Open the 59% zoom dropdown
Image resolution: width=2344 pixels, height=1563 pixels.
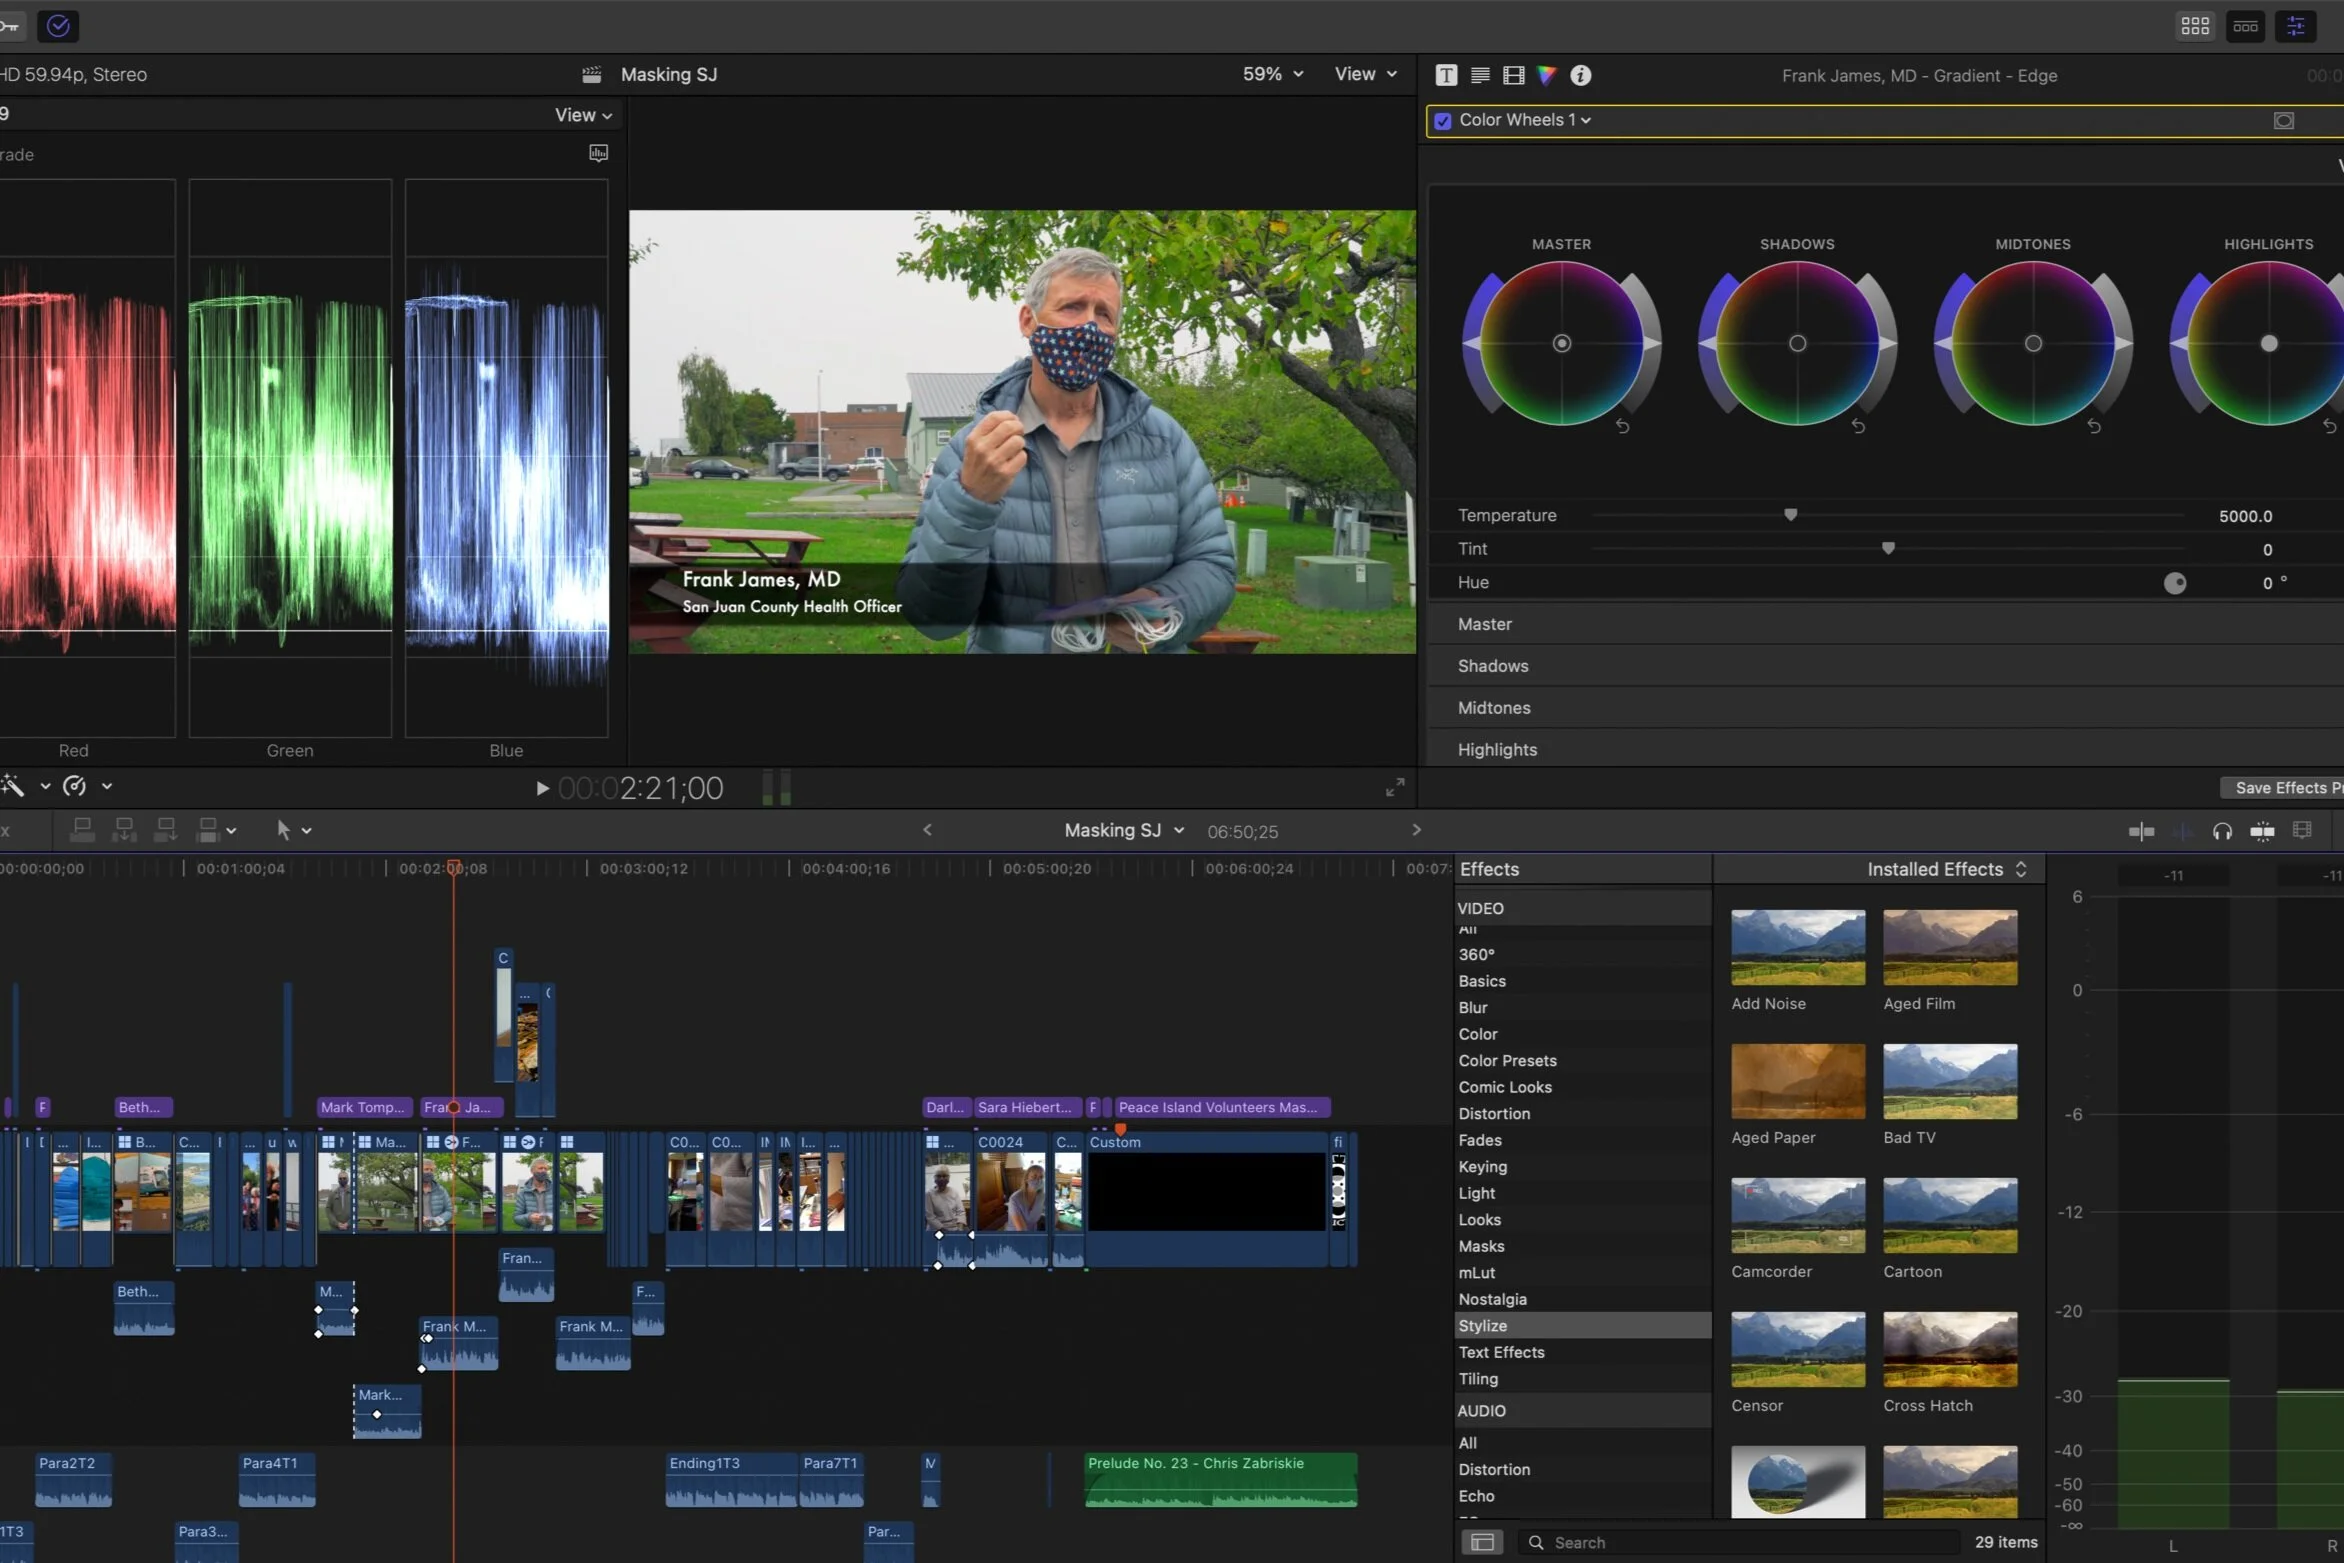point(1273,74)
